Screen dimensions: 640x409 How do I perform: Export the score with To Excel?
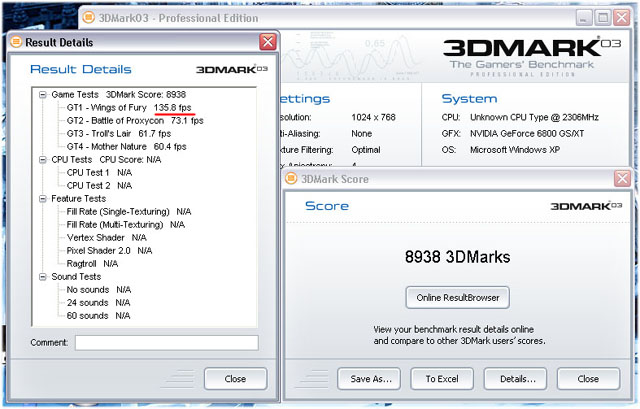click(x=441, y=379)
